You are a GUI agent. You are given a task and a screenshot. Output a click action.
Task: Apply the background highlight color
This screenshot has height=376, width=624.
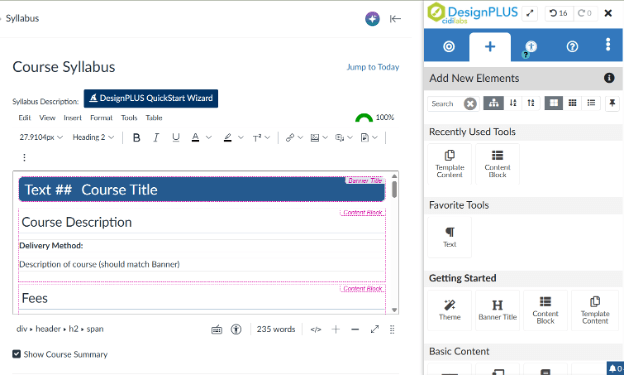click(227, 138)
